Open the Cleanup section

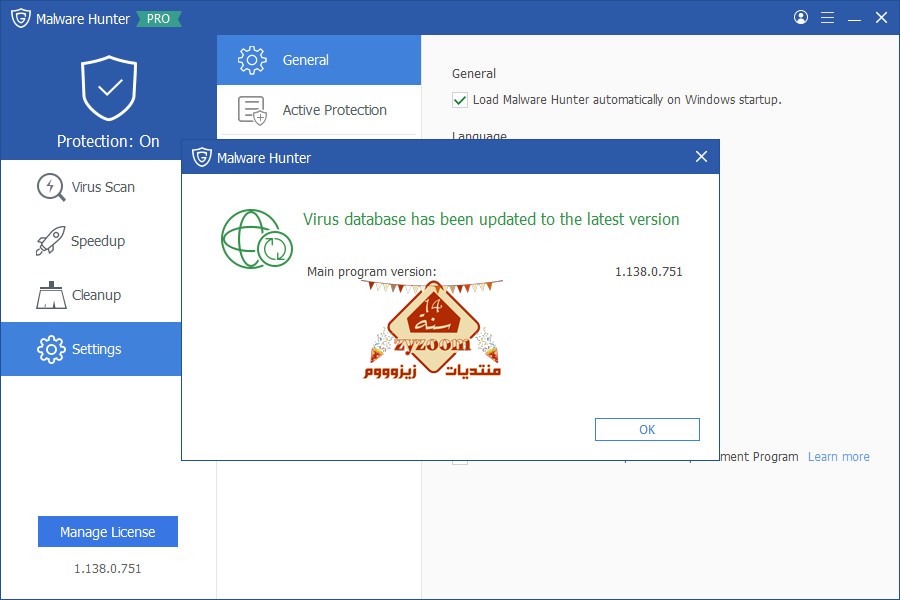click(91, 295)
